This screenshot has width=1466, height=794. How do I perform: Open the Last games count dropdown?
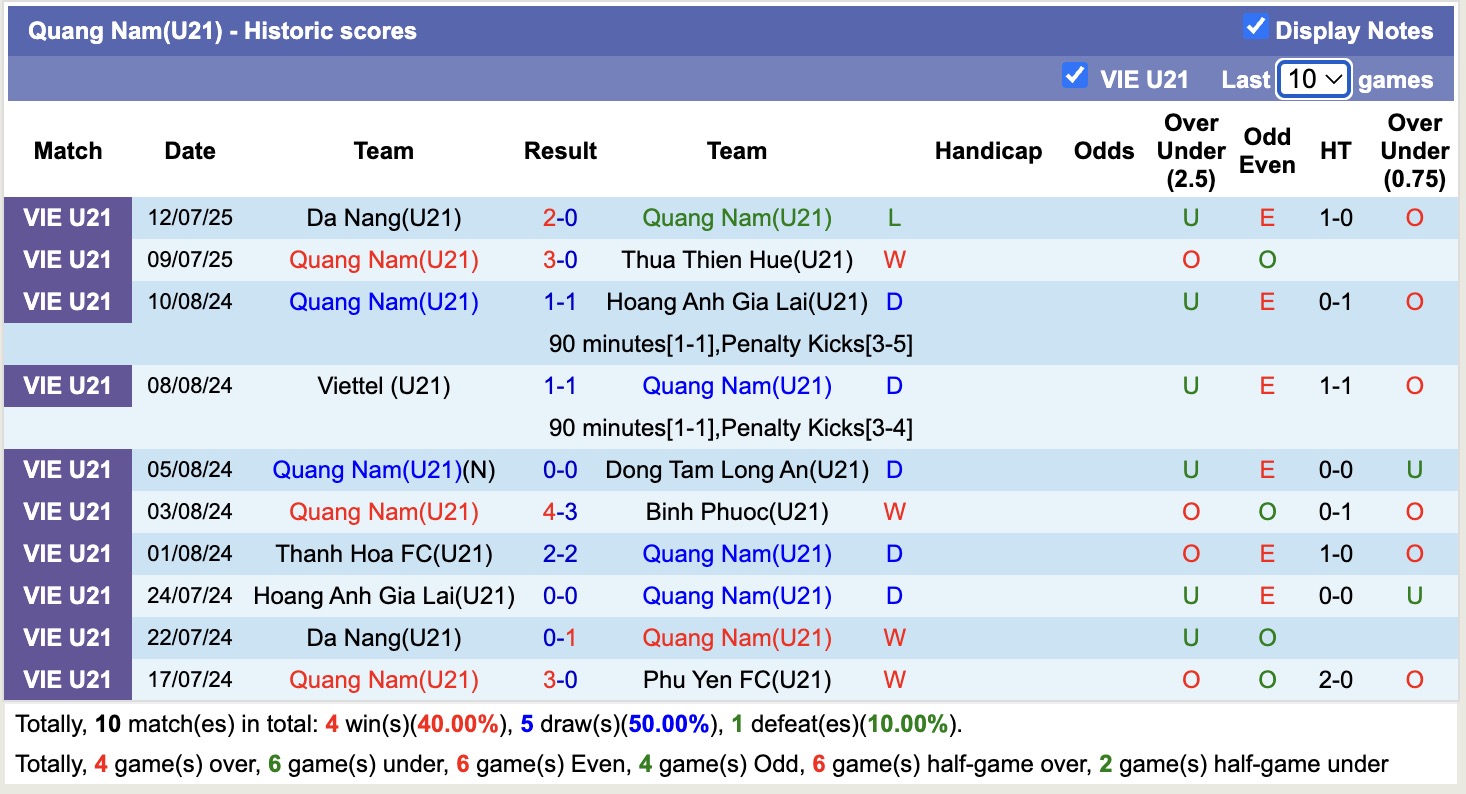[x=1313, y=78]
